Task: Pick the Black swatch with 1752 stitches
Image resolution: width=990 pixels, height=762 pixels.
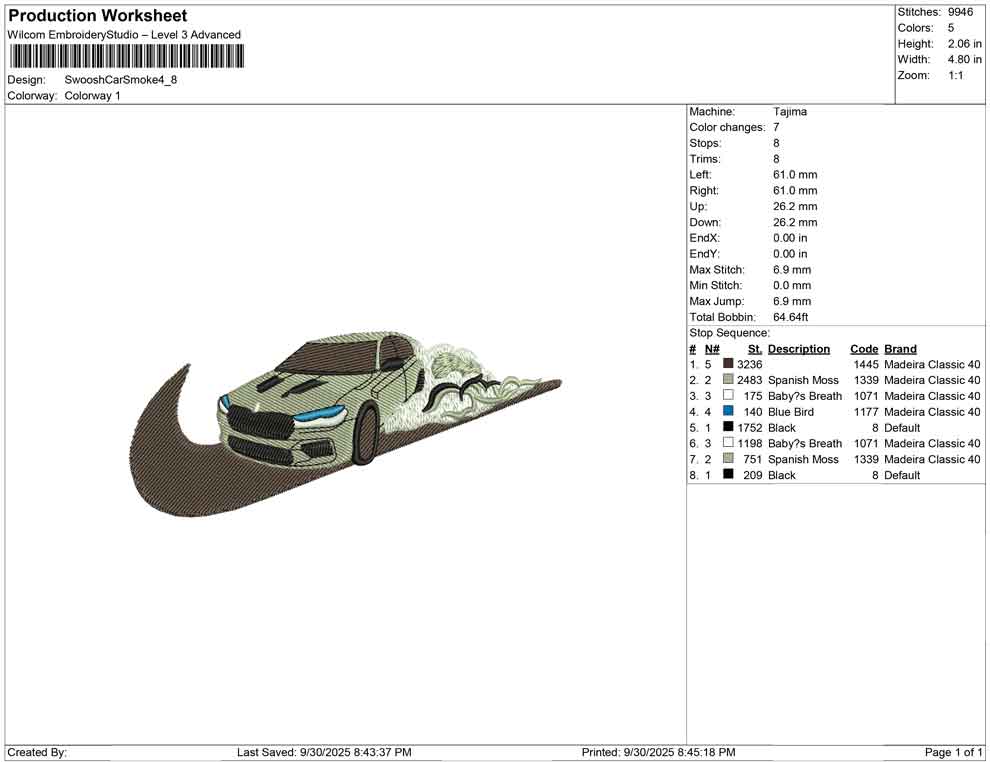Action: 728,427
